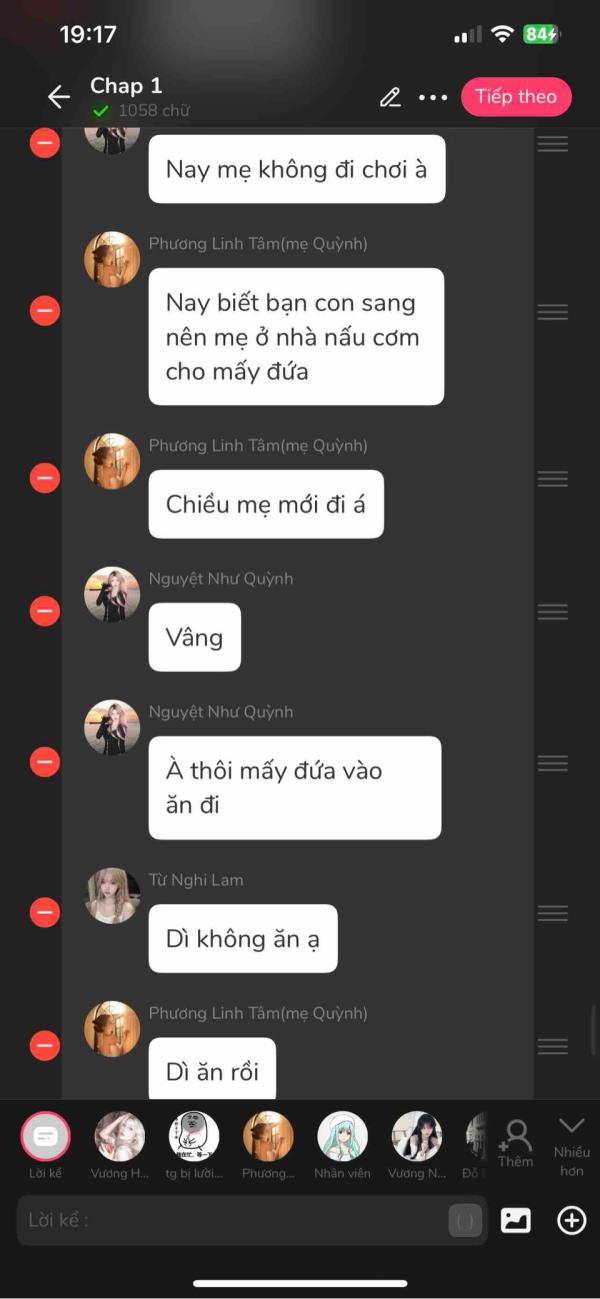Tap the circled plus add icon
Viewport: 600px width, 1299px height.
[x=571, y=1220]
